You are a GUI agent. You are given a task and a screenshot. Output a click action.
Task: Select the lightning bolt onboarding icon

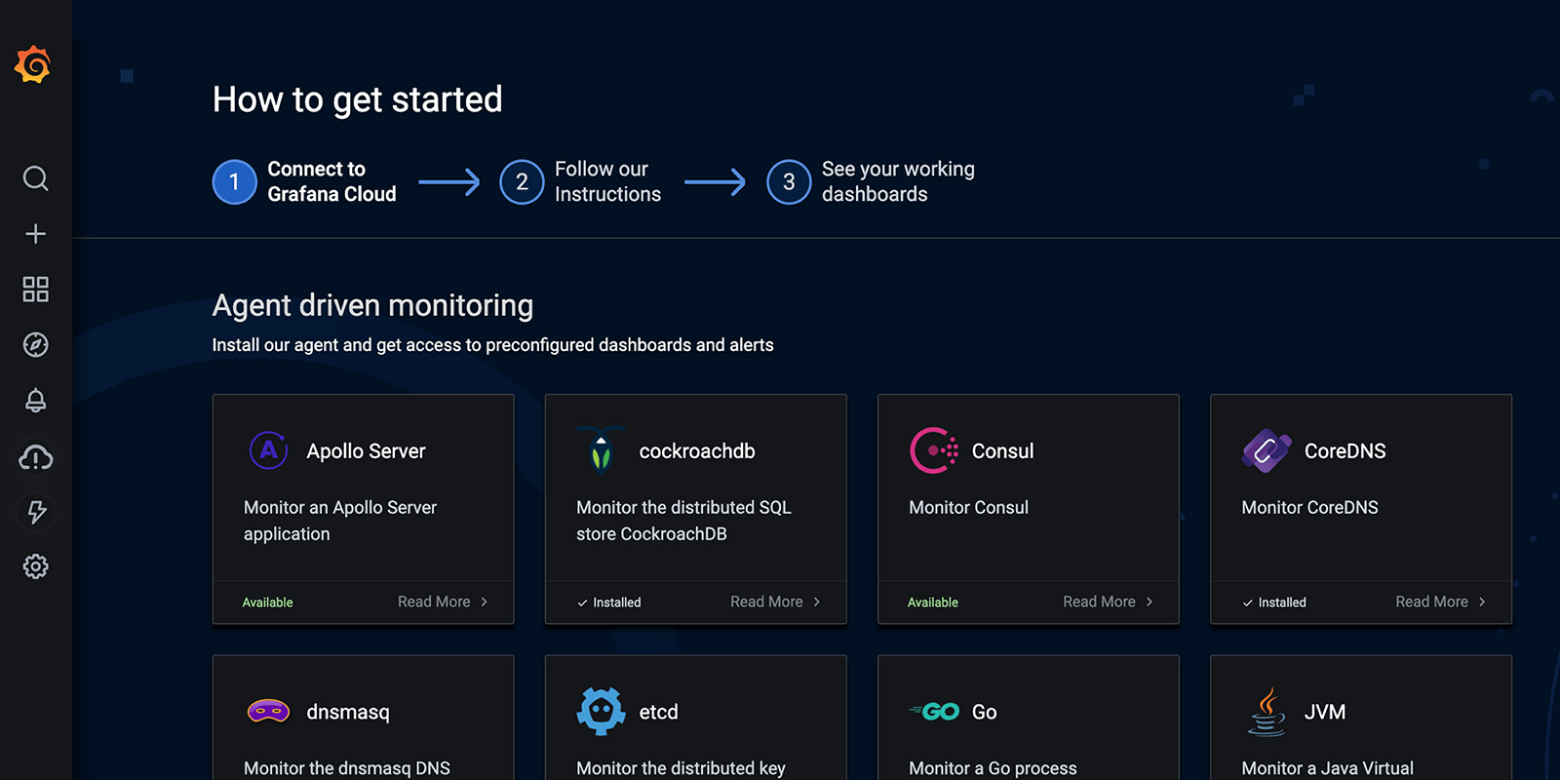click(35, 512)
